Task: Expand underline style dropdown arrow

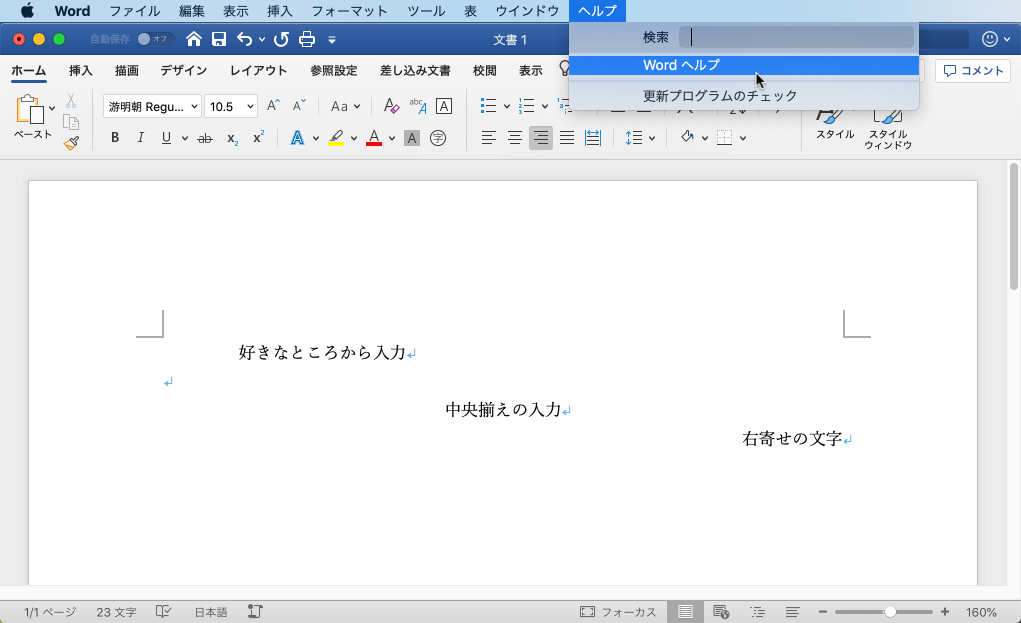Action: click(x=185, y=138)
